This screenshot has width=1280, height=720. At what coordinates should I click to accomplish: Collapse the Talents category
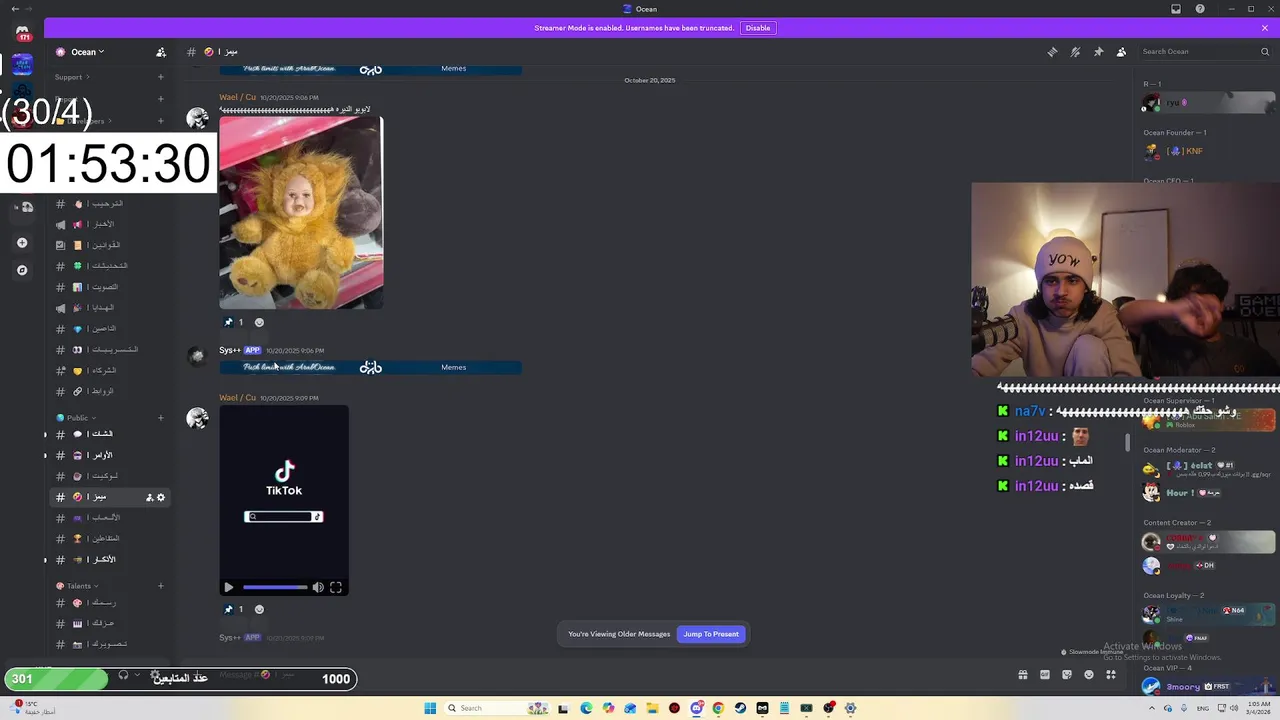pos(77,586)
